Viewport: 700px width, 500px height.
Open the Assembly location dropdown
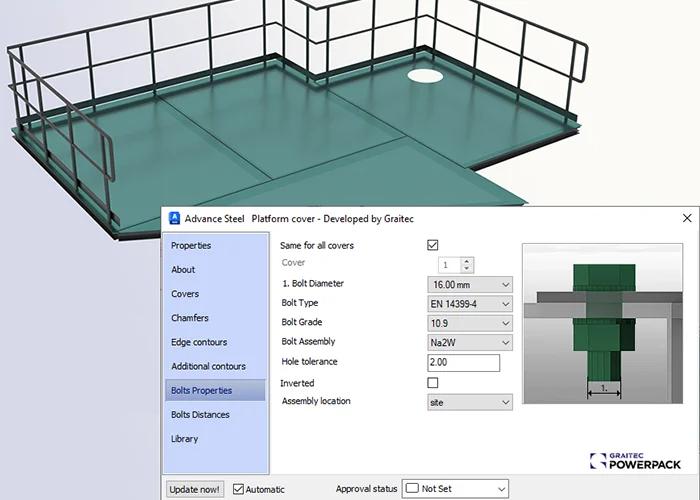point(470,402)
